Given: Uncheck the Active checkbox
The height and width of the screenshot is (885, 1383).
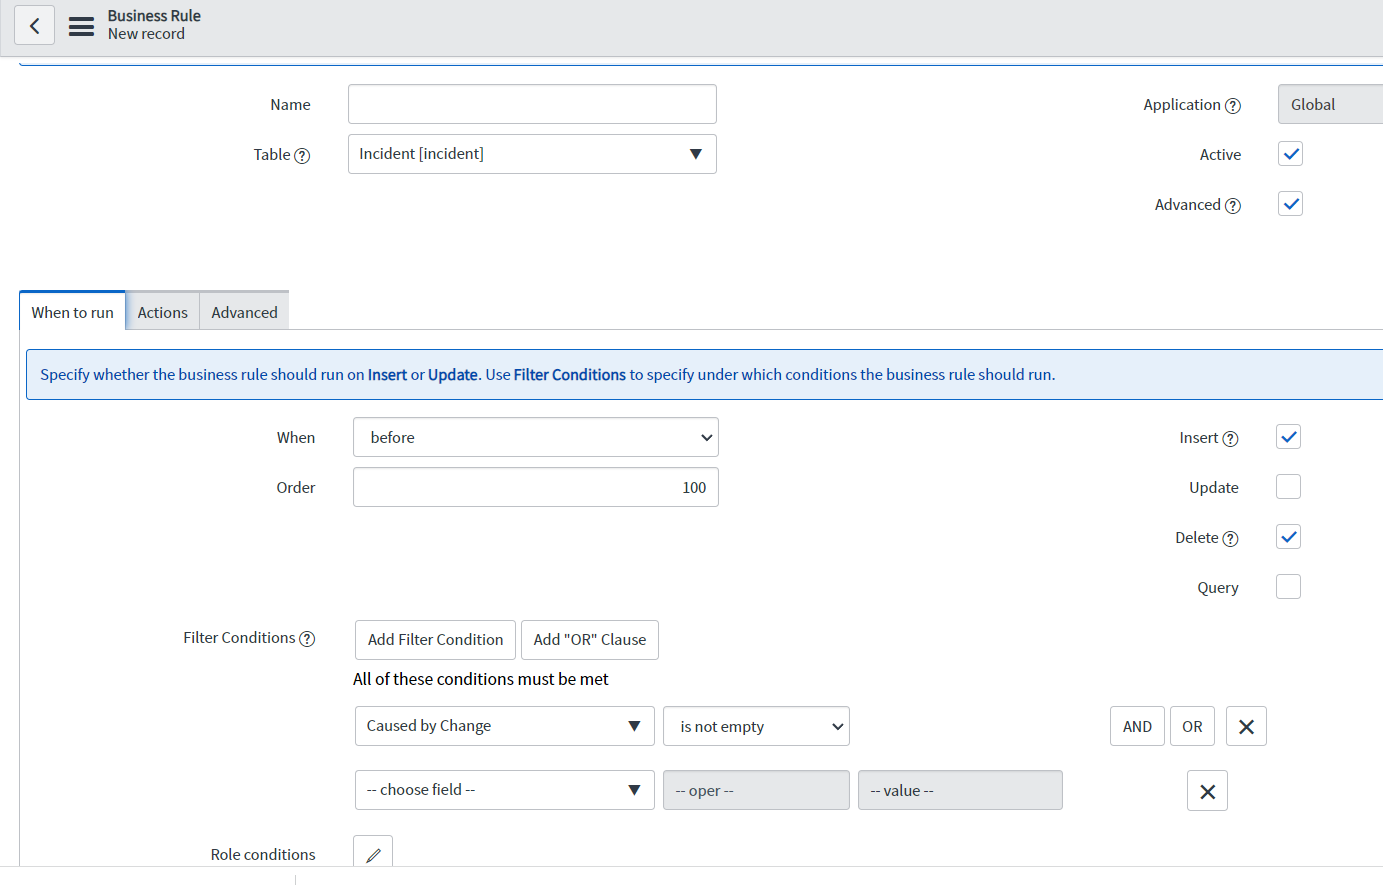Looking at the screenshot, I should tap(1290, 153).
